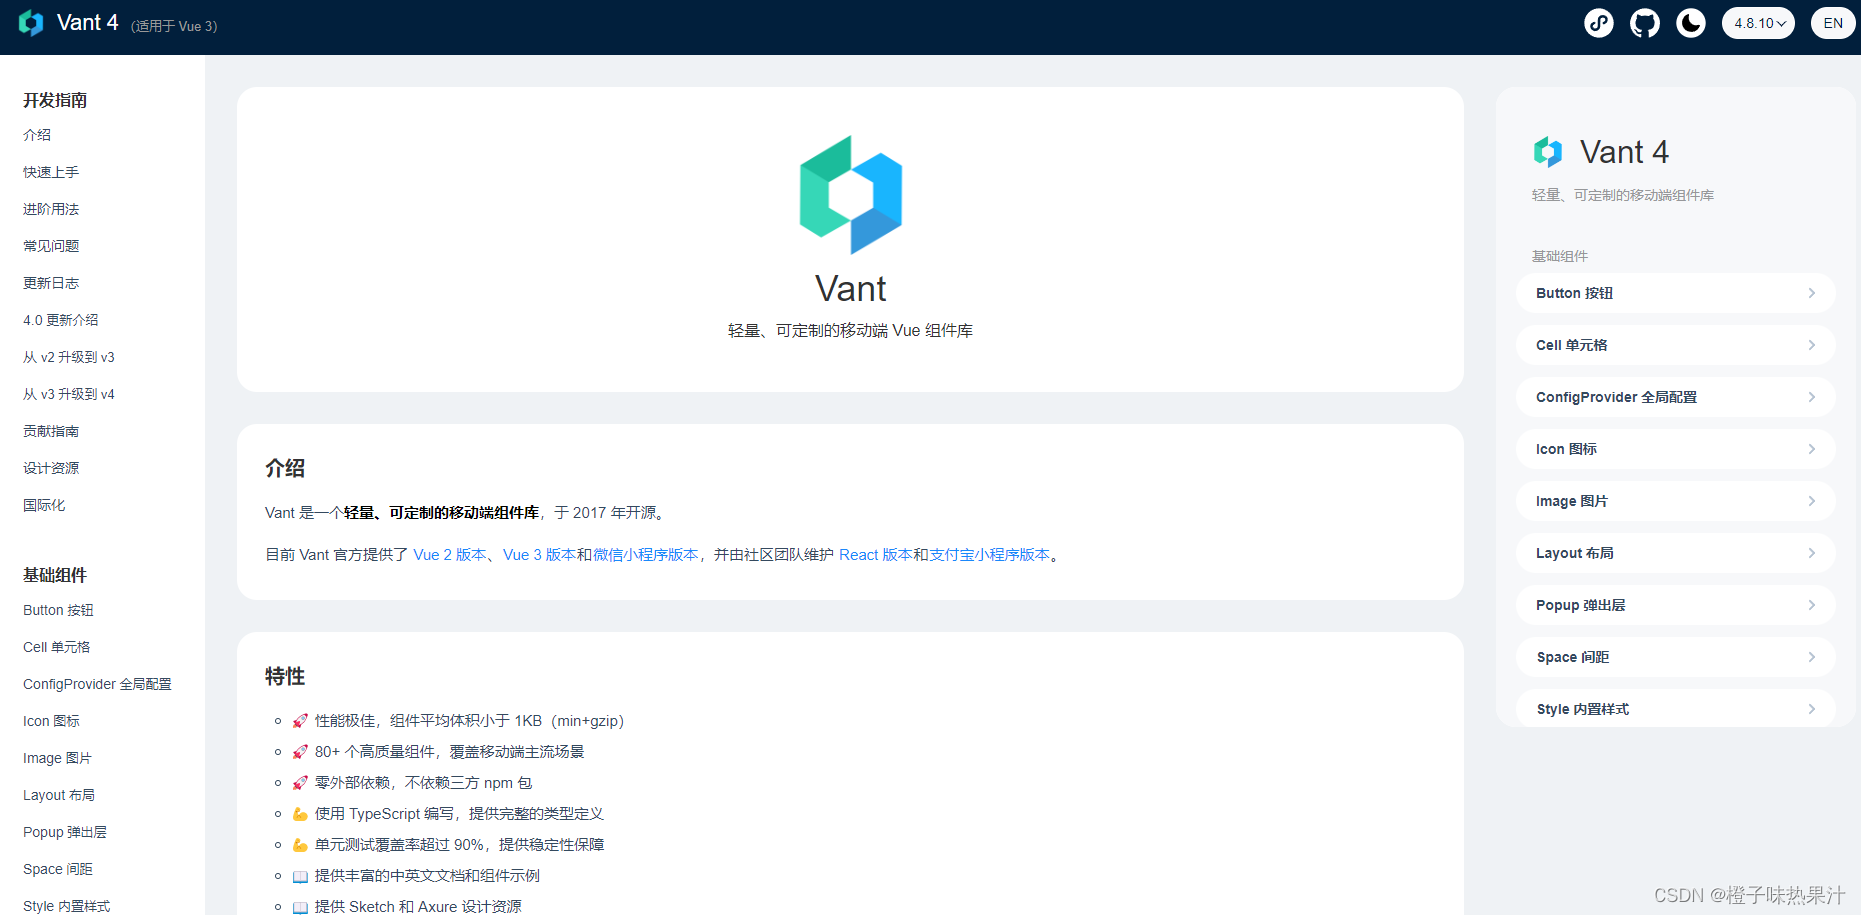Image resolution: width=1861 pixels, height=915 pixels.
Task: Follow the React 版本 link
Action: [875, 555]
